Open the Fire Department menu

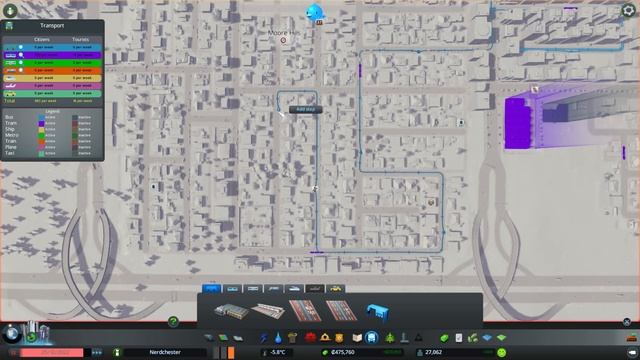[x=325, y=338]
